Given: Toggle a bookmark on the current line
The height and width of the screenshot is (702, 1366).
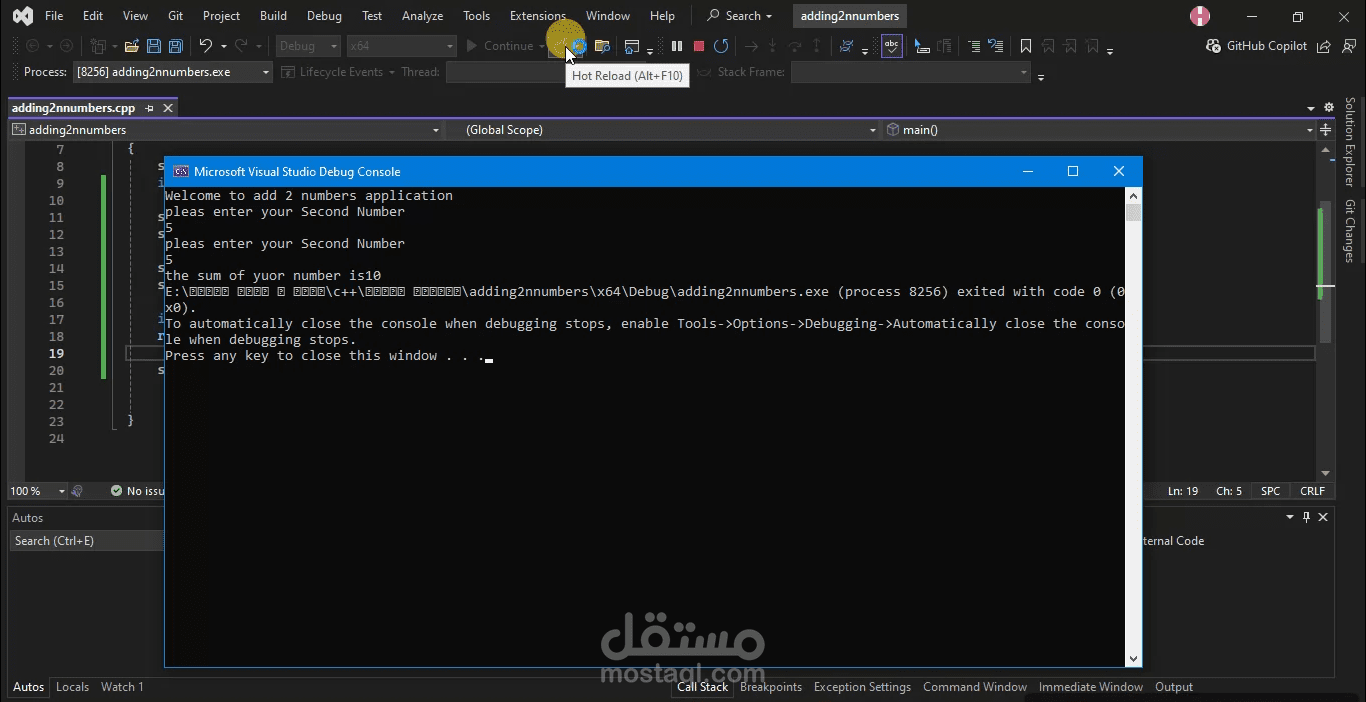Looking at the screenshot, I should coord(1026,46).
